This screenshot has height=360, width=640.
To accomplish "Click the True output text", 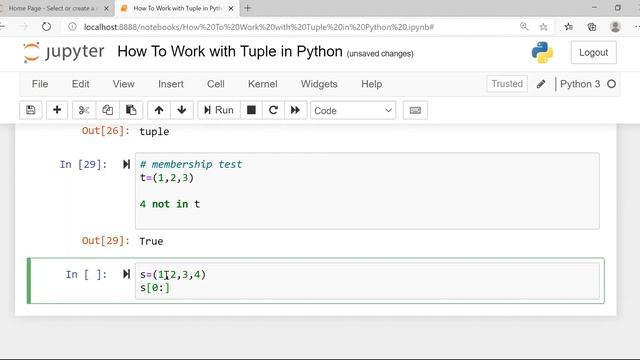I will pyautogui.click(x=151, y=241).
